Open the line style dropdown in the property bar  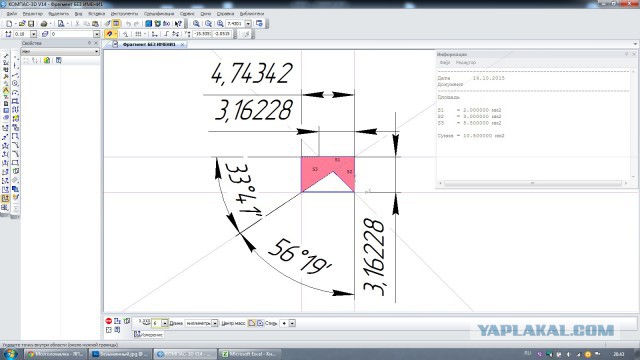point(292,323)
